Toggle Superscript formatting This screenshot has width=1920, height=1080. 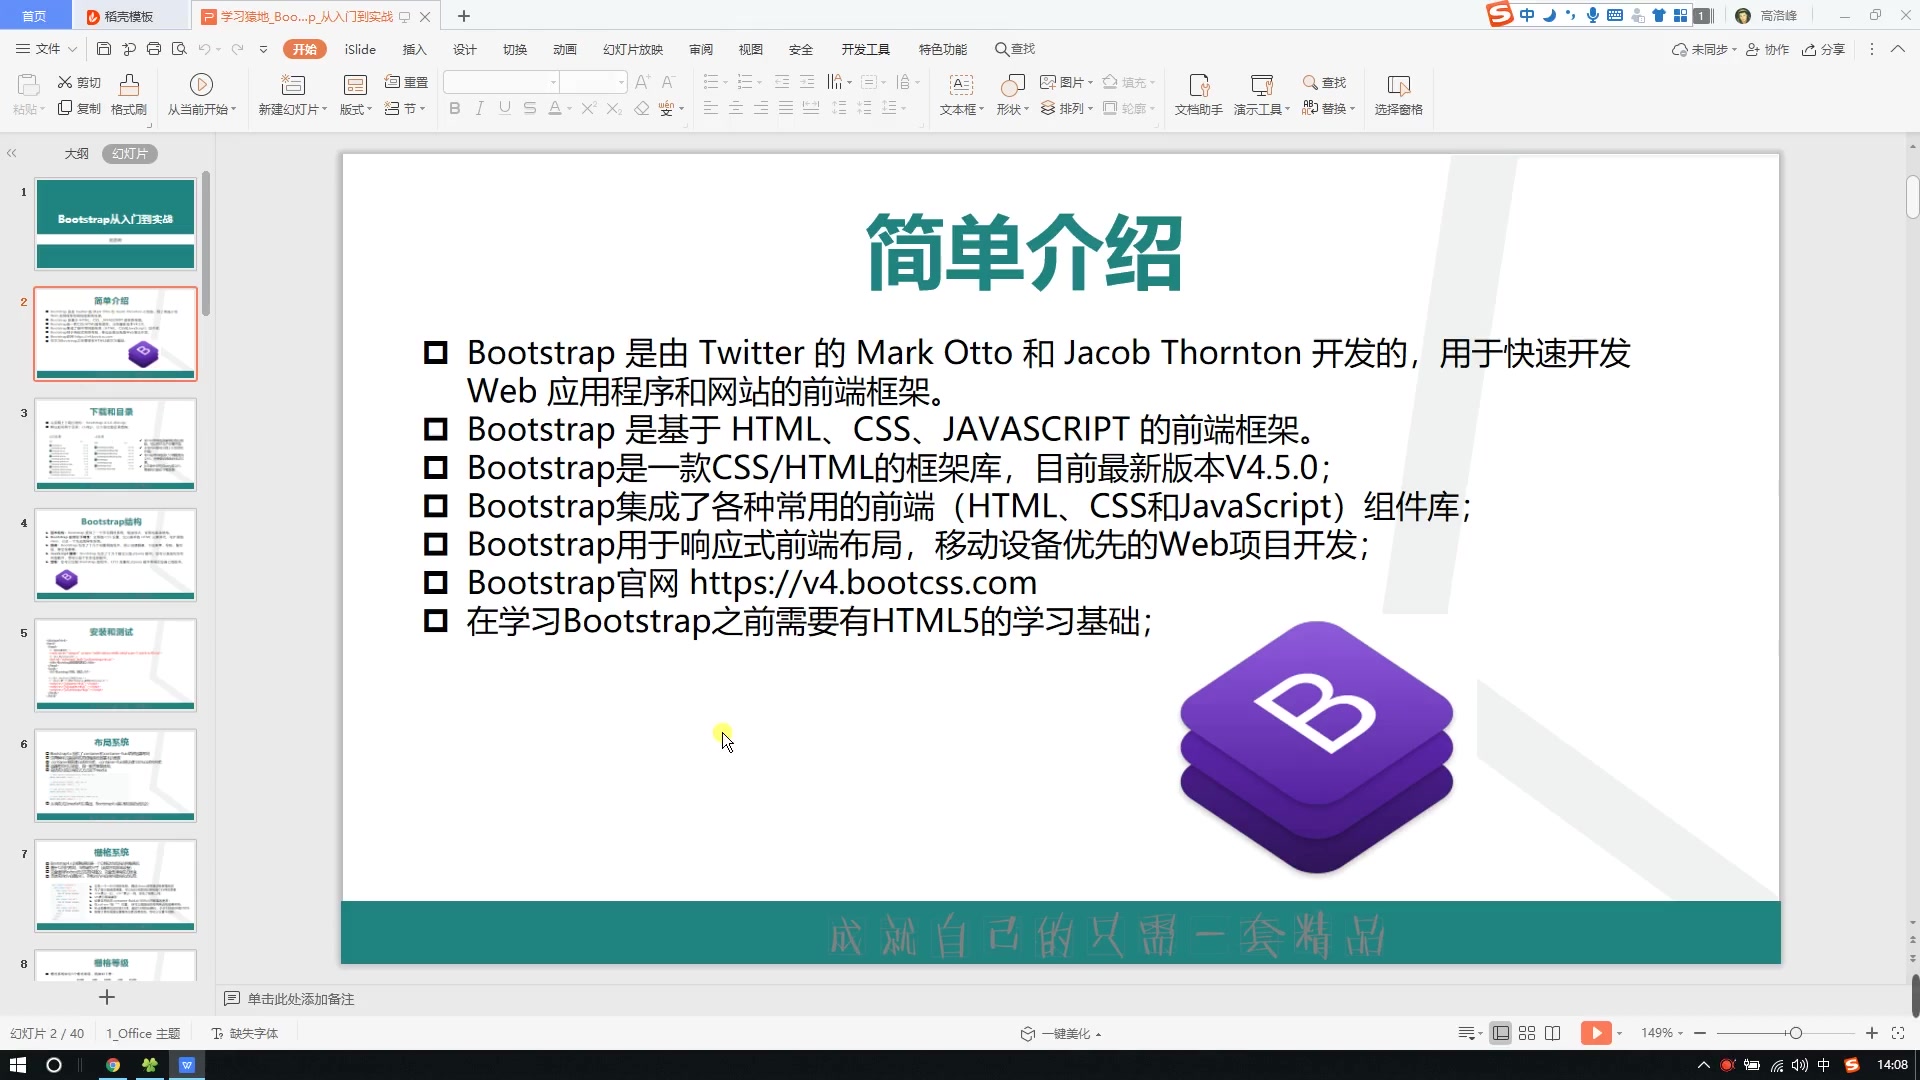589,108
